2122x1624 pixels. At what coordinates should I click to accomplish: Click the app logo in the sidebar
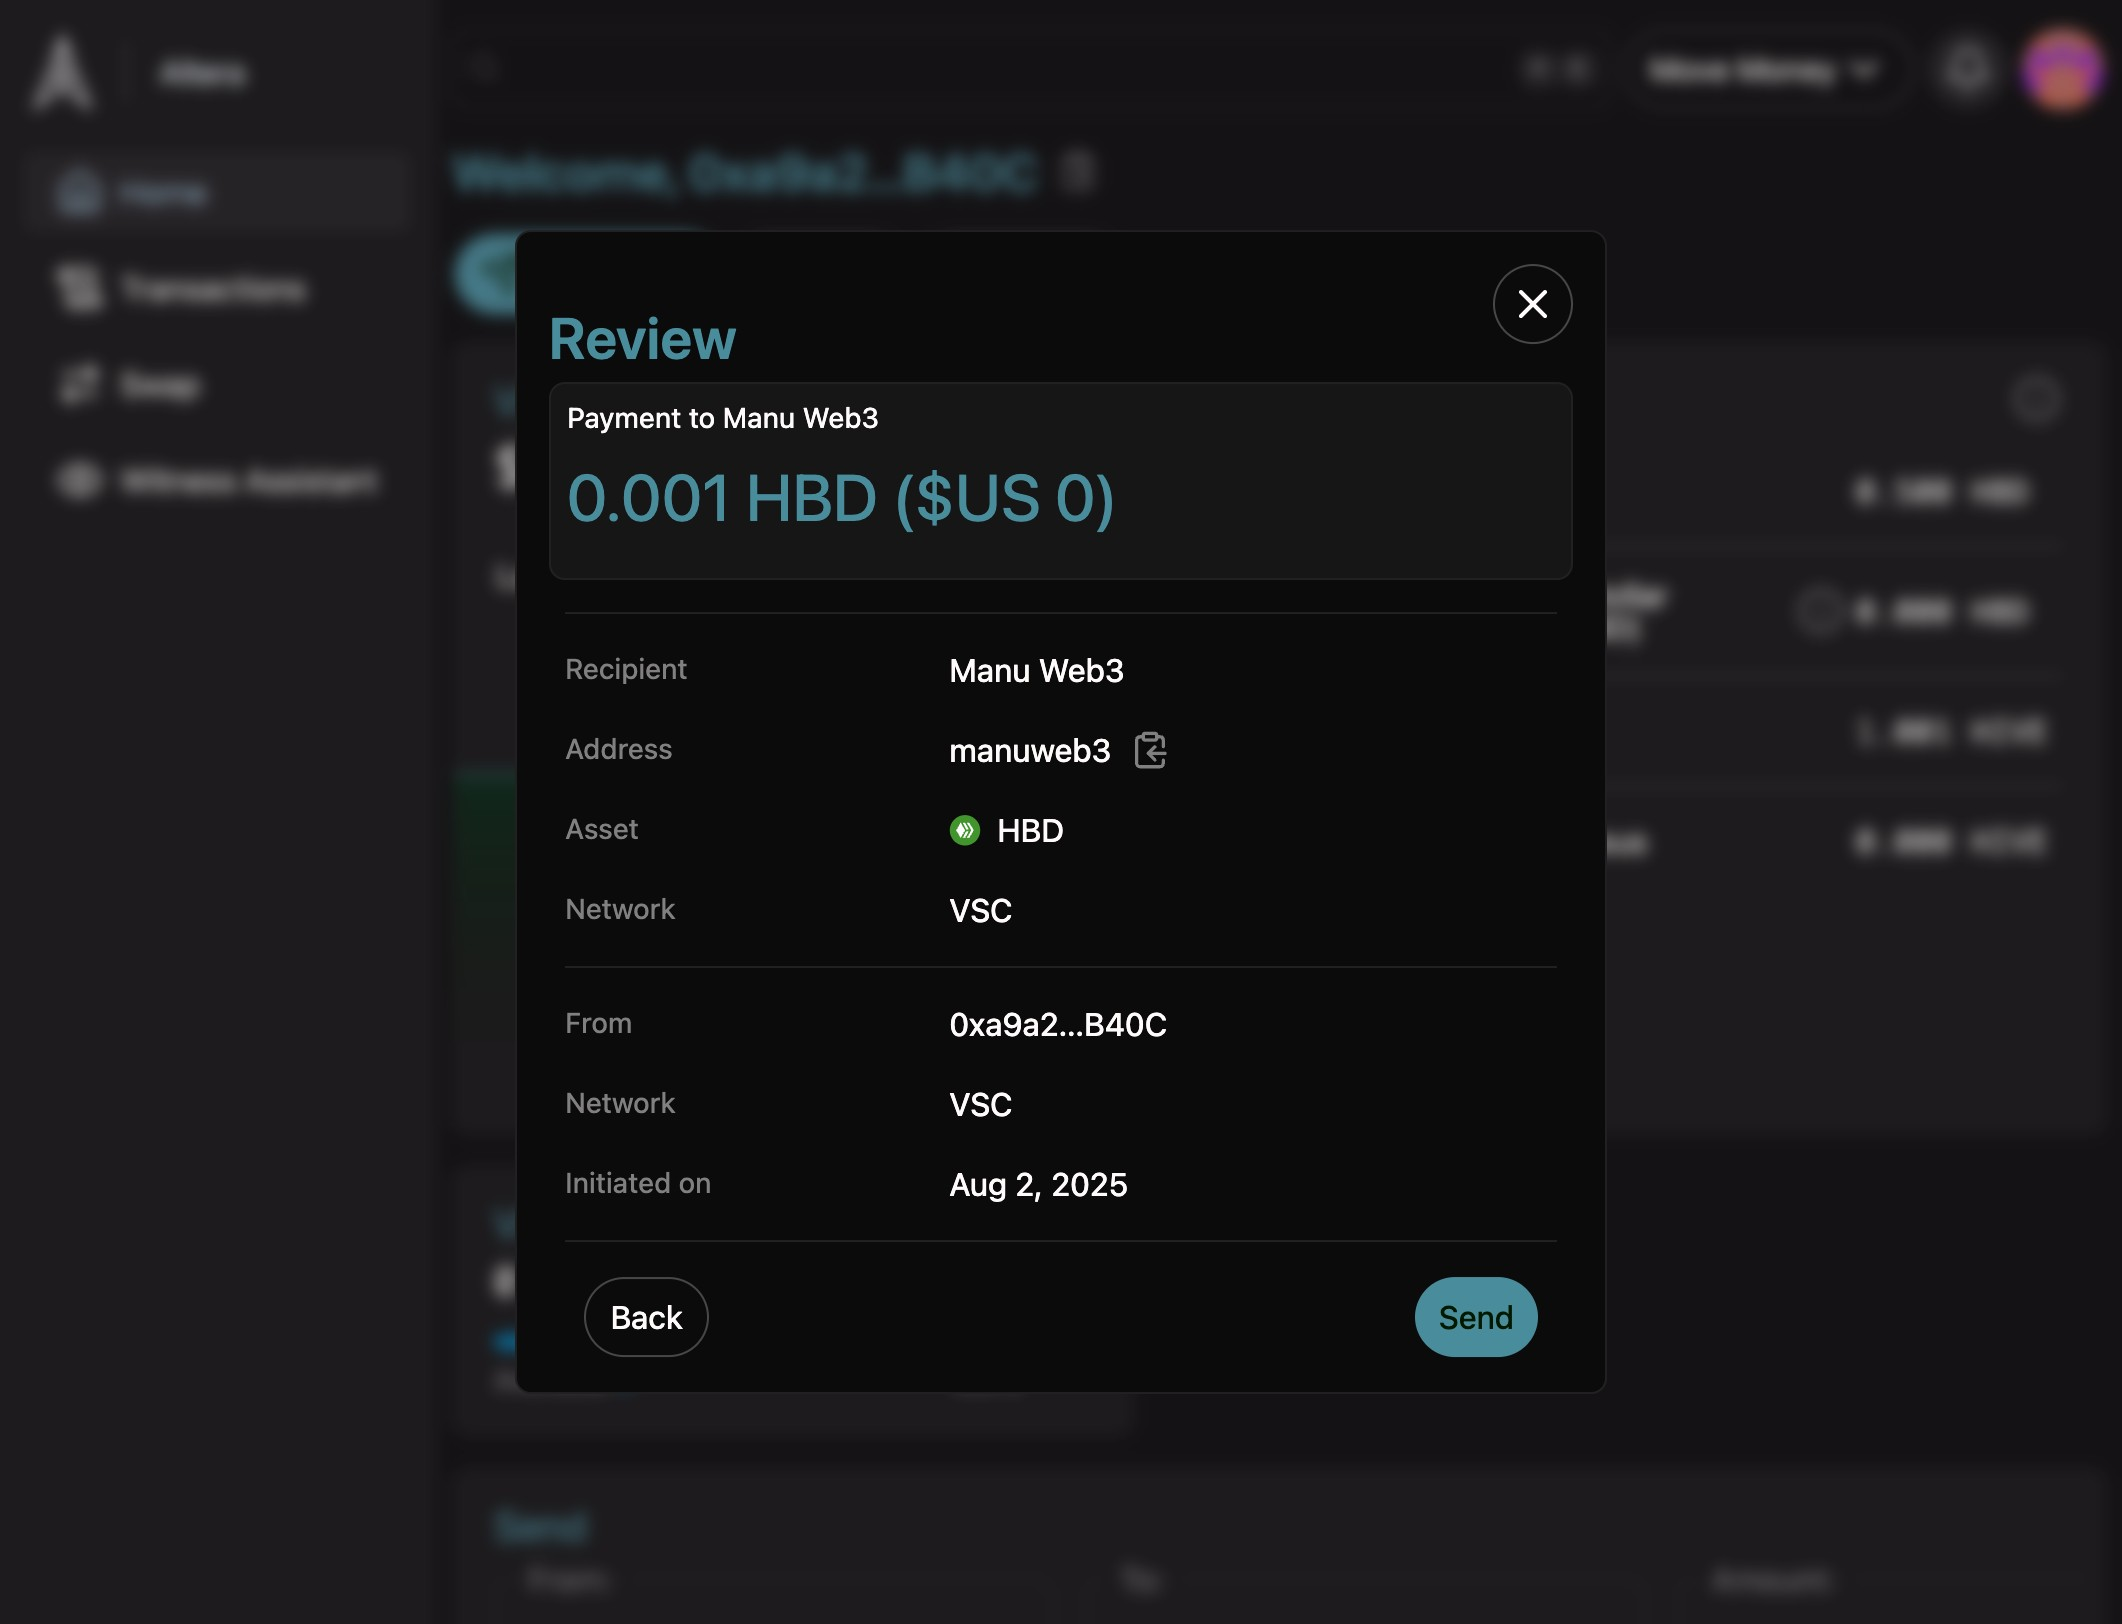coord(62,72)
